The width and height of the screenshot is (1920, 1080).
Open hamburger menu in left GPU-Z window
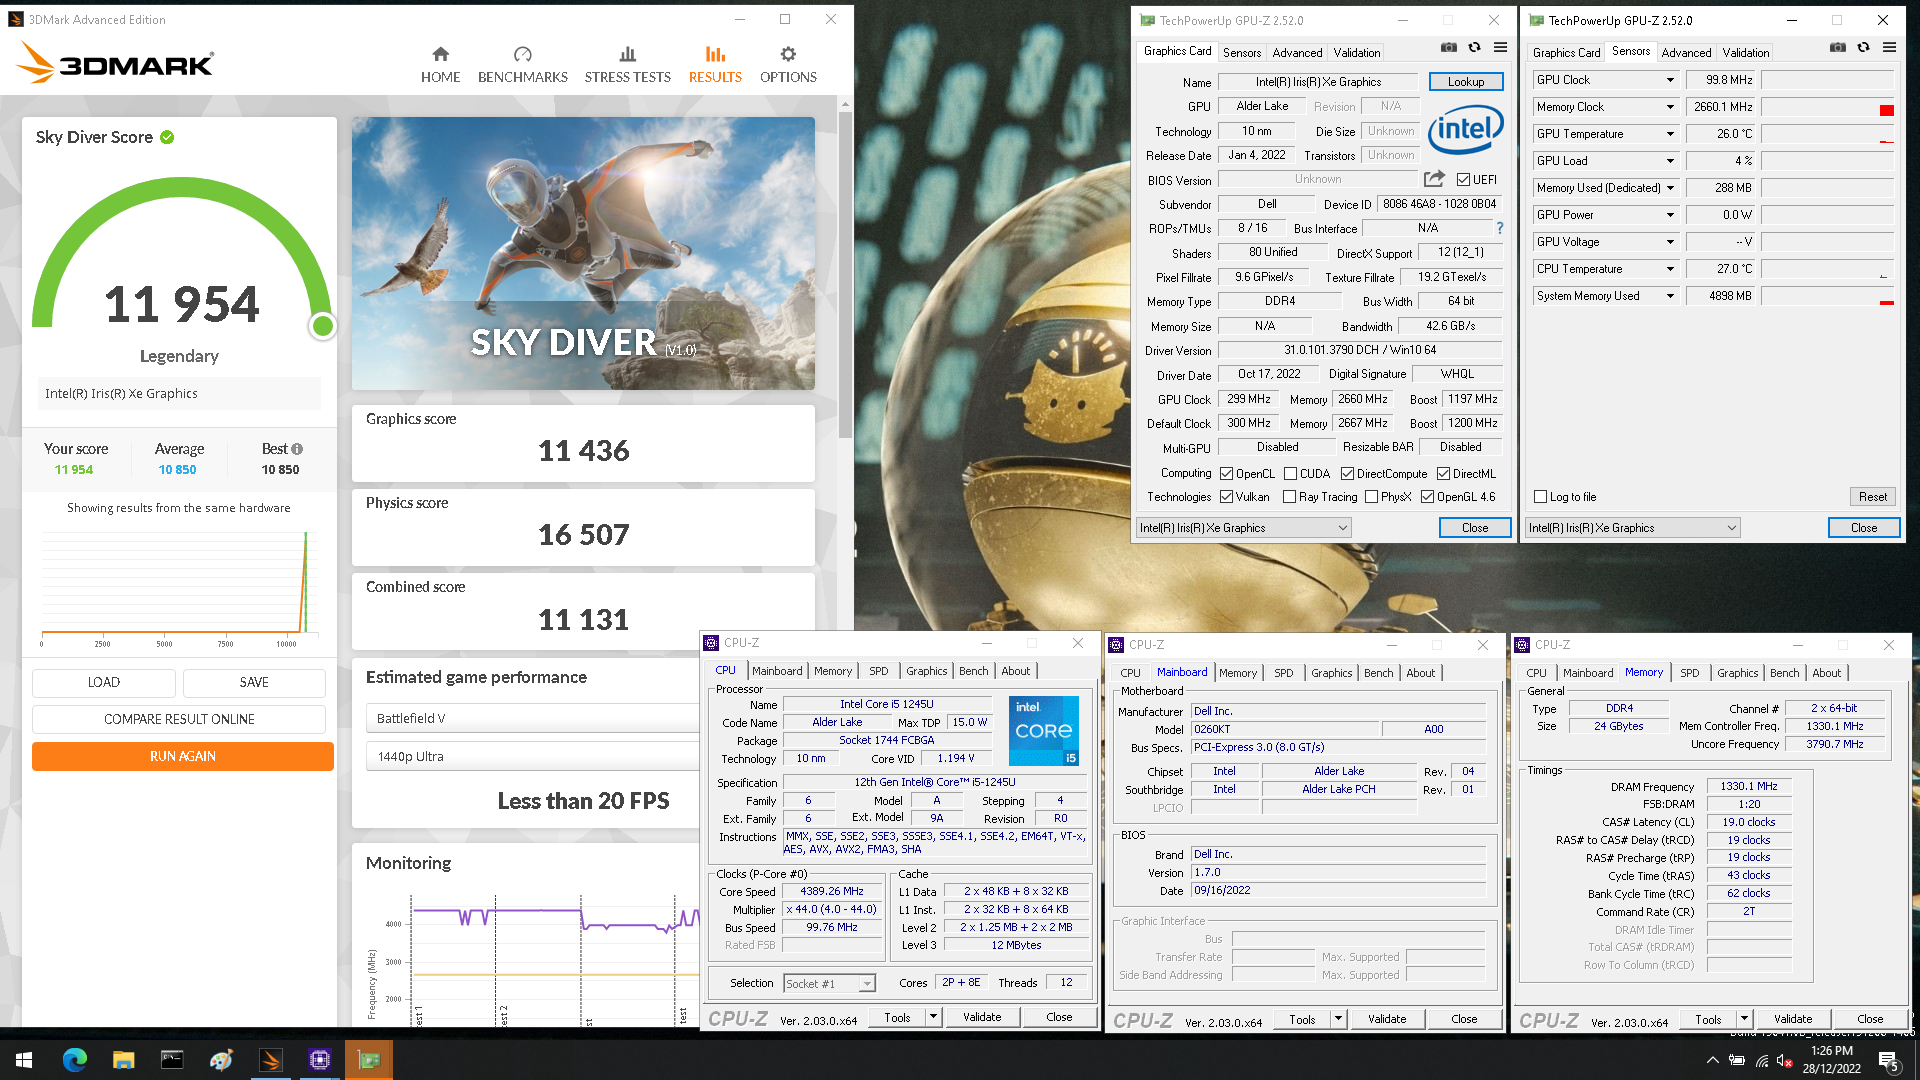coord(1500,47)
